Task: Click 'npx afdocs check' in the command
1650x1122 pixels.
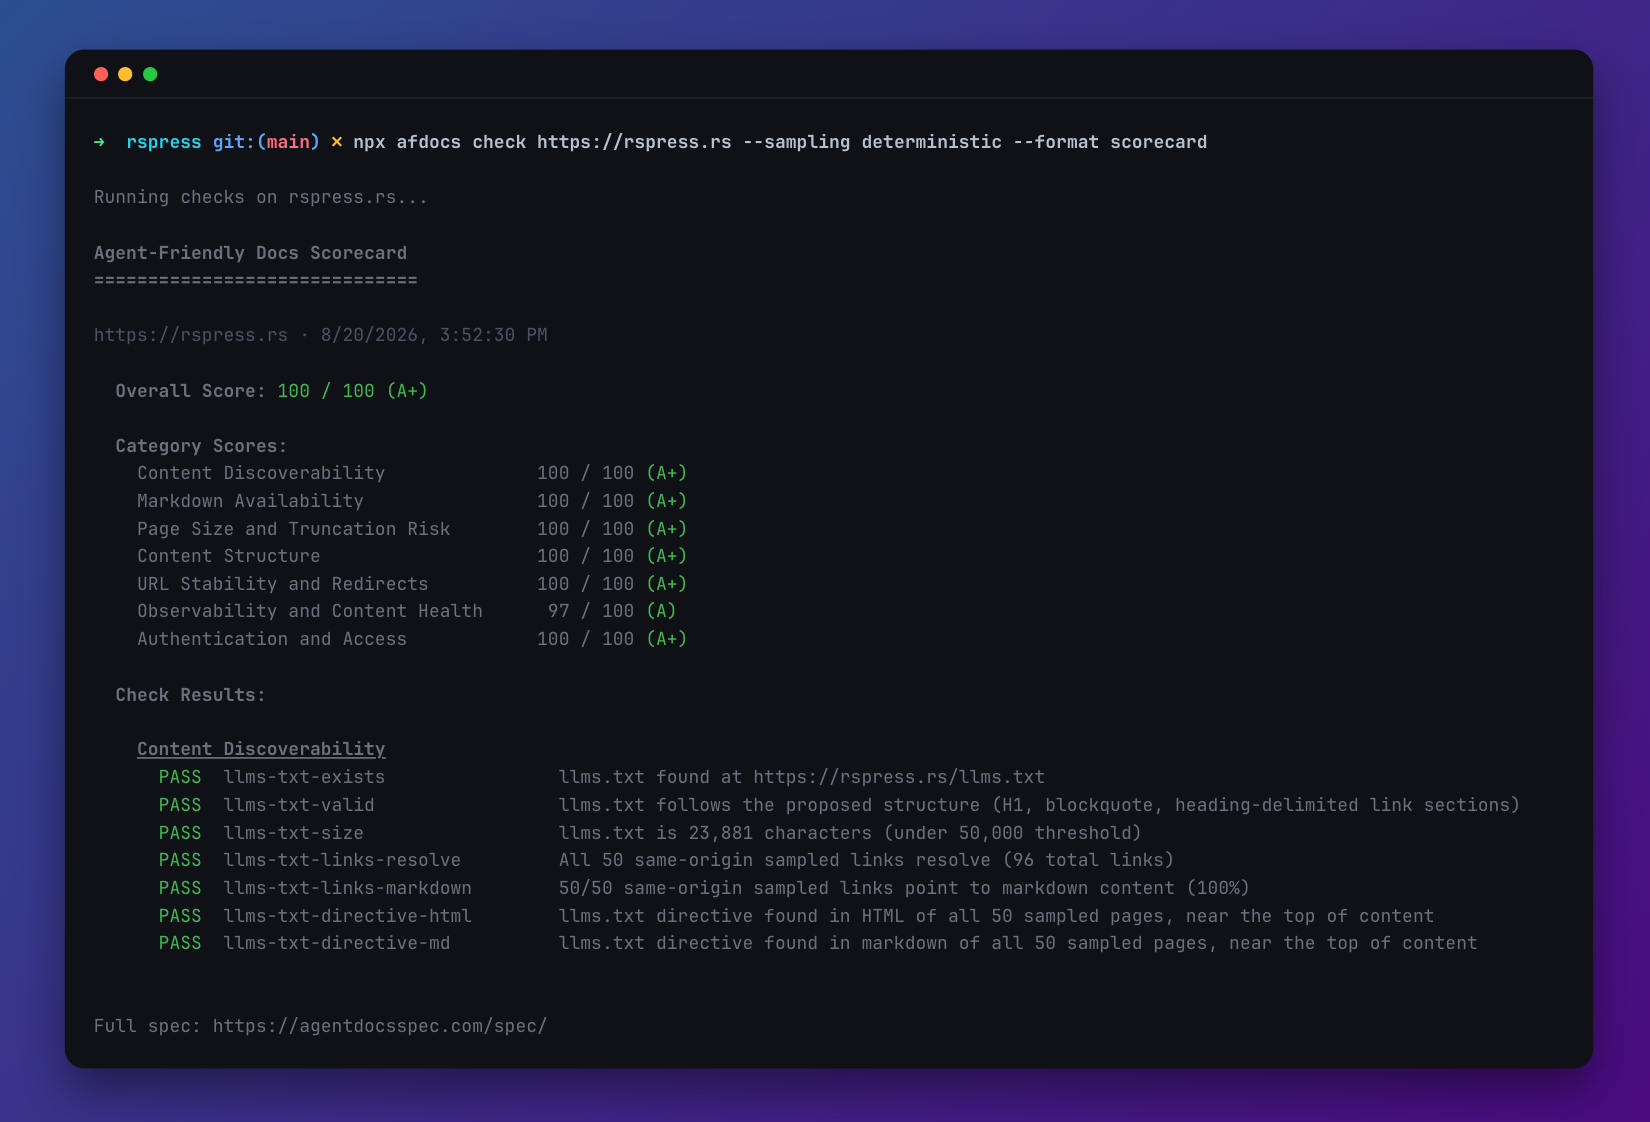Action: click(x=440, y=142)
